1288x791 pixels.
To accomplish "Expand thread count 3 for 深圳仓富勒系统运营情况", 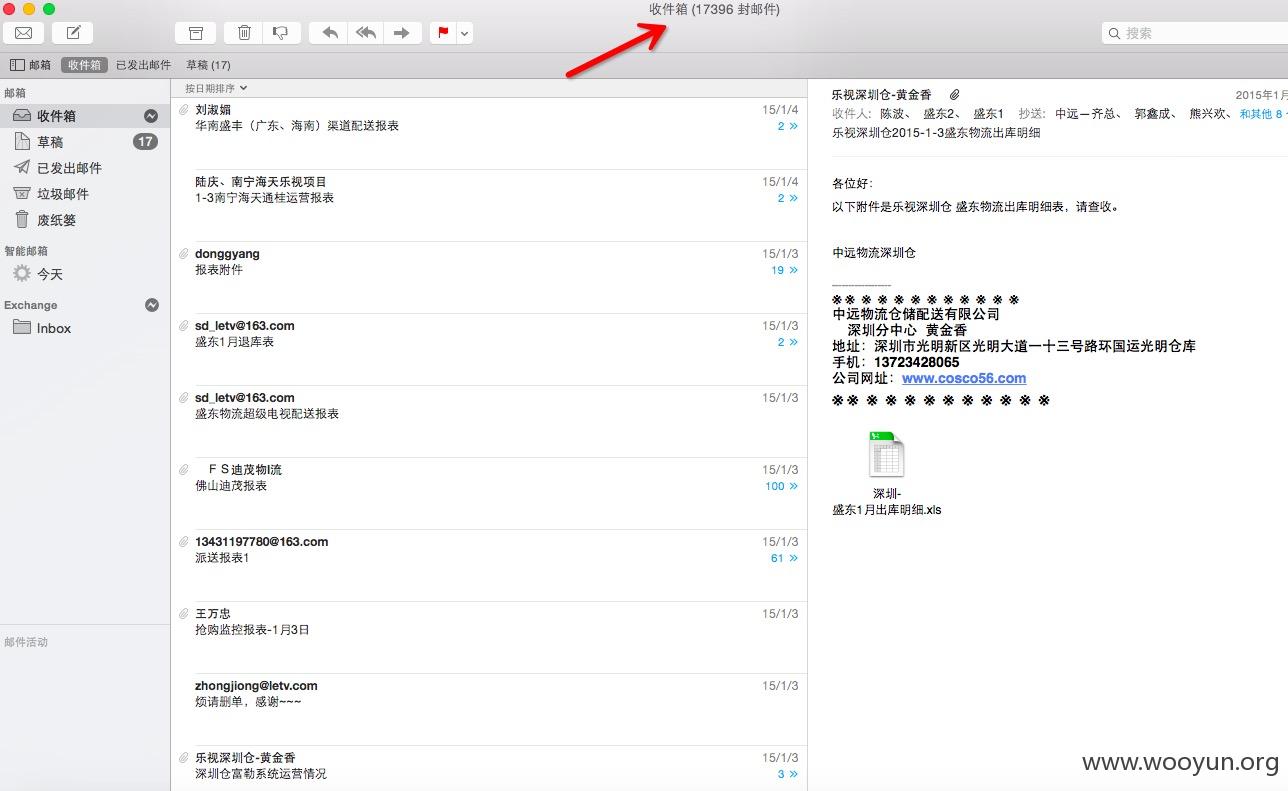I will [x=788, y=774].
